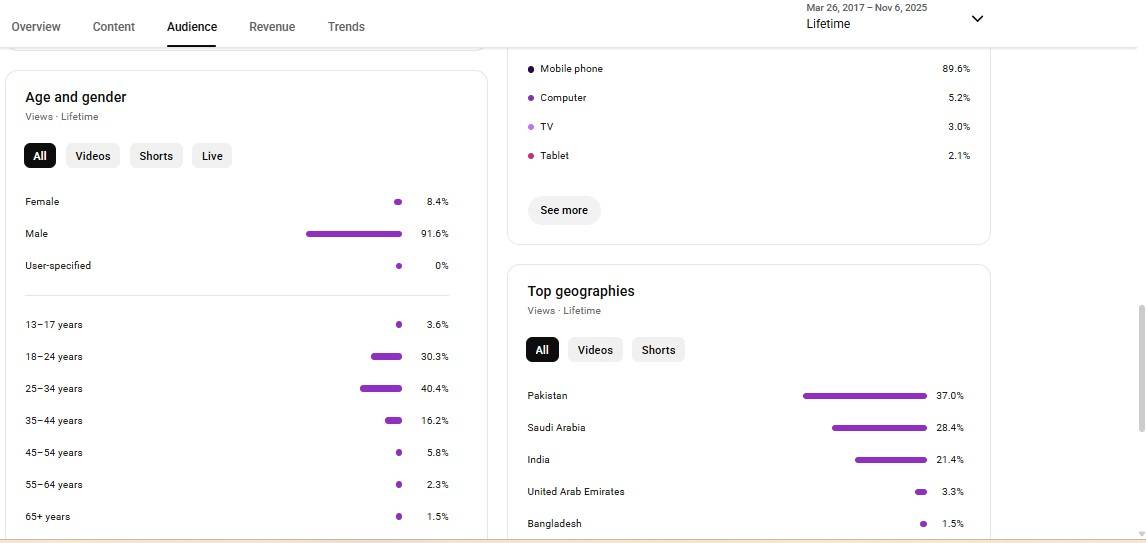Image resolution: width=1146 pixels, height=543 pixels.
Task: Filter Top geographies by Shorts
Action: coord(658,350)
